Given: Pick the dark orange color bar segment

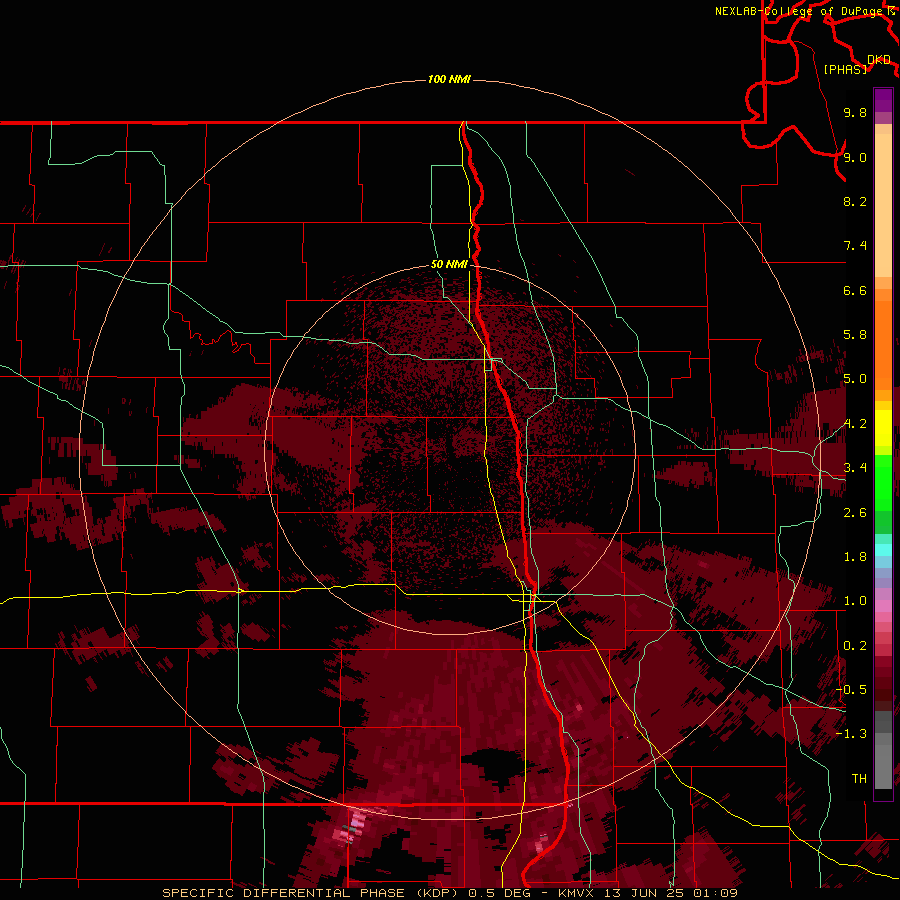Looking at the screenshot, I should (x=883, y=346).
